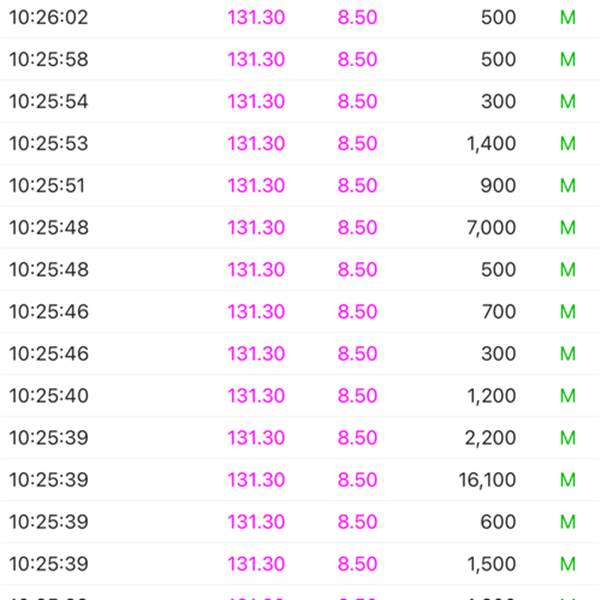Click the 10:25:51 trade time
This screenshot has height=600, width=600.
49,186
